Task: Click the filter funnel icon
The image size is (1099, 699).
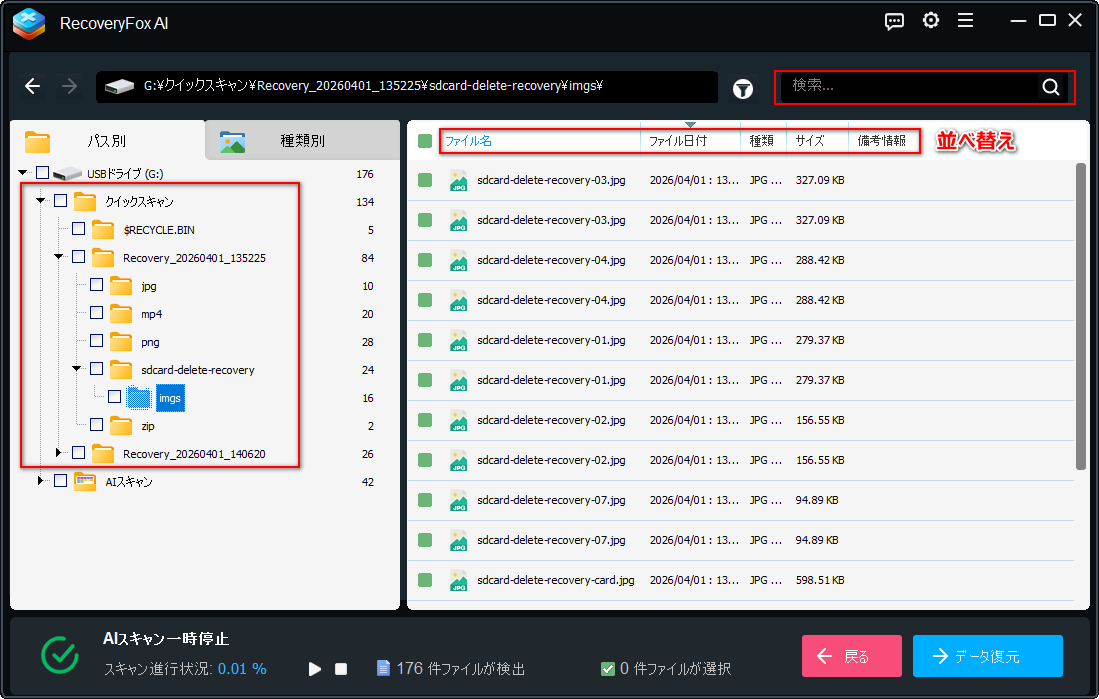Action: [742, 88]
